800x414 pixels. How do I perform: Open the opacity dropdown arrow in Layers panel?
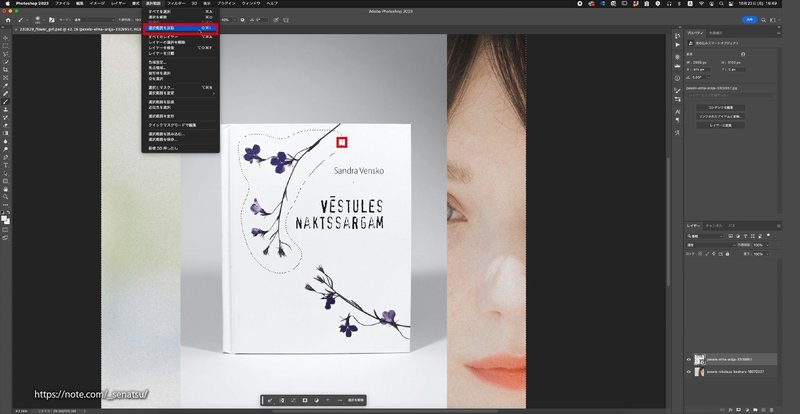(767, 245)
